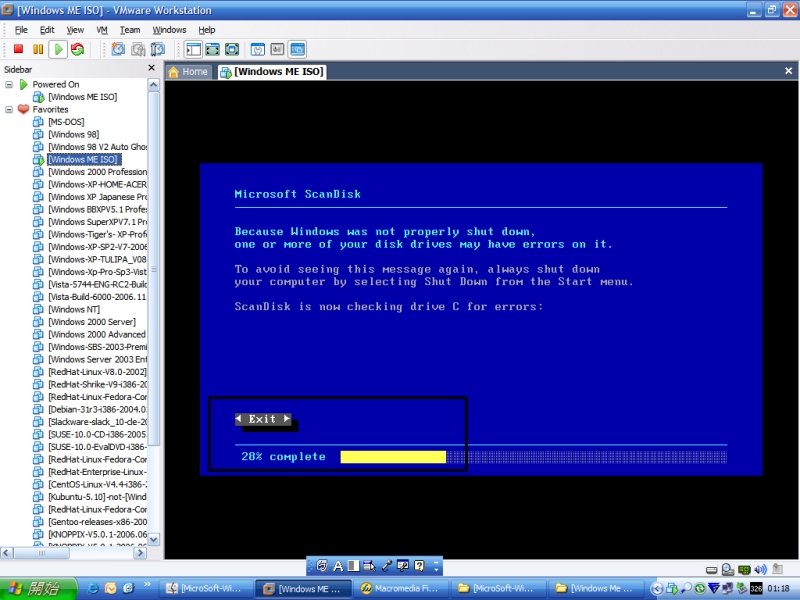Click the grayed Appliance view toolbar icon
This screenshot has width=800, height=600.
point(277,49)
